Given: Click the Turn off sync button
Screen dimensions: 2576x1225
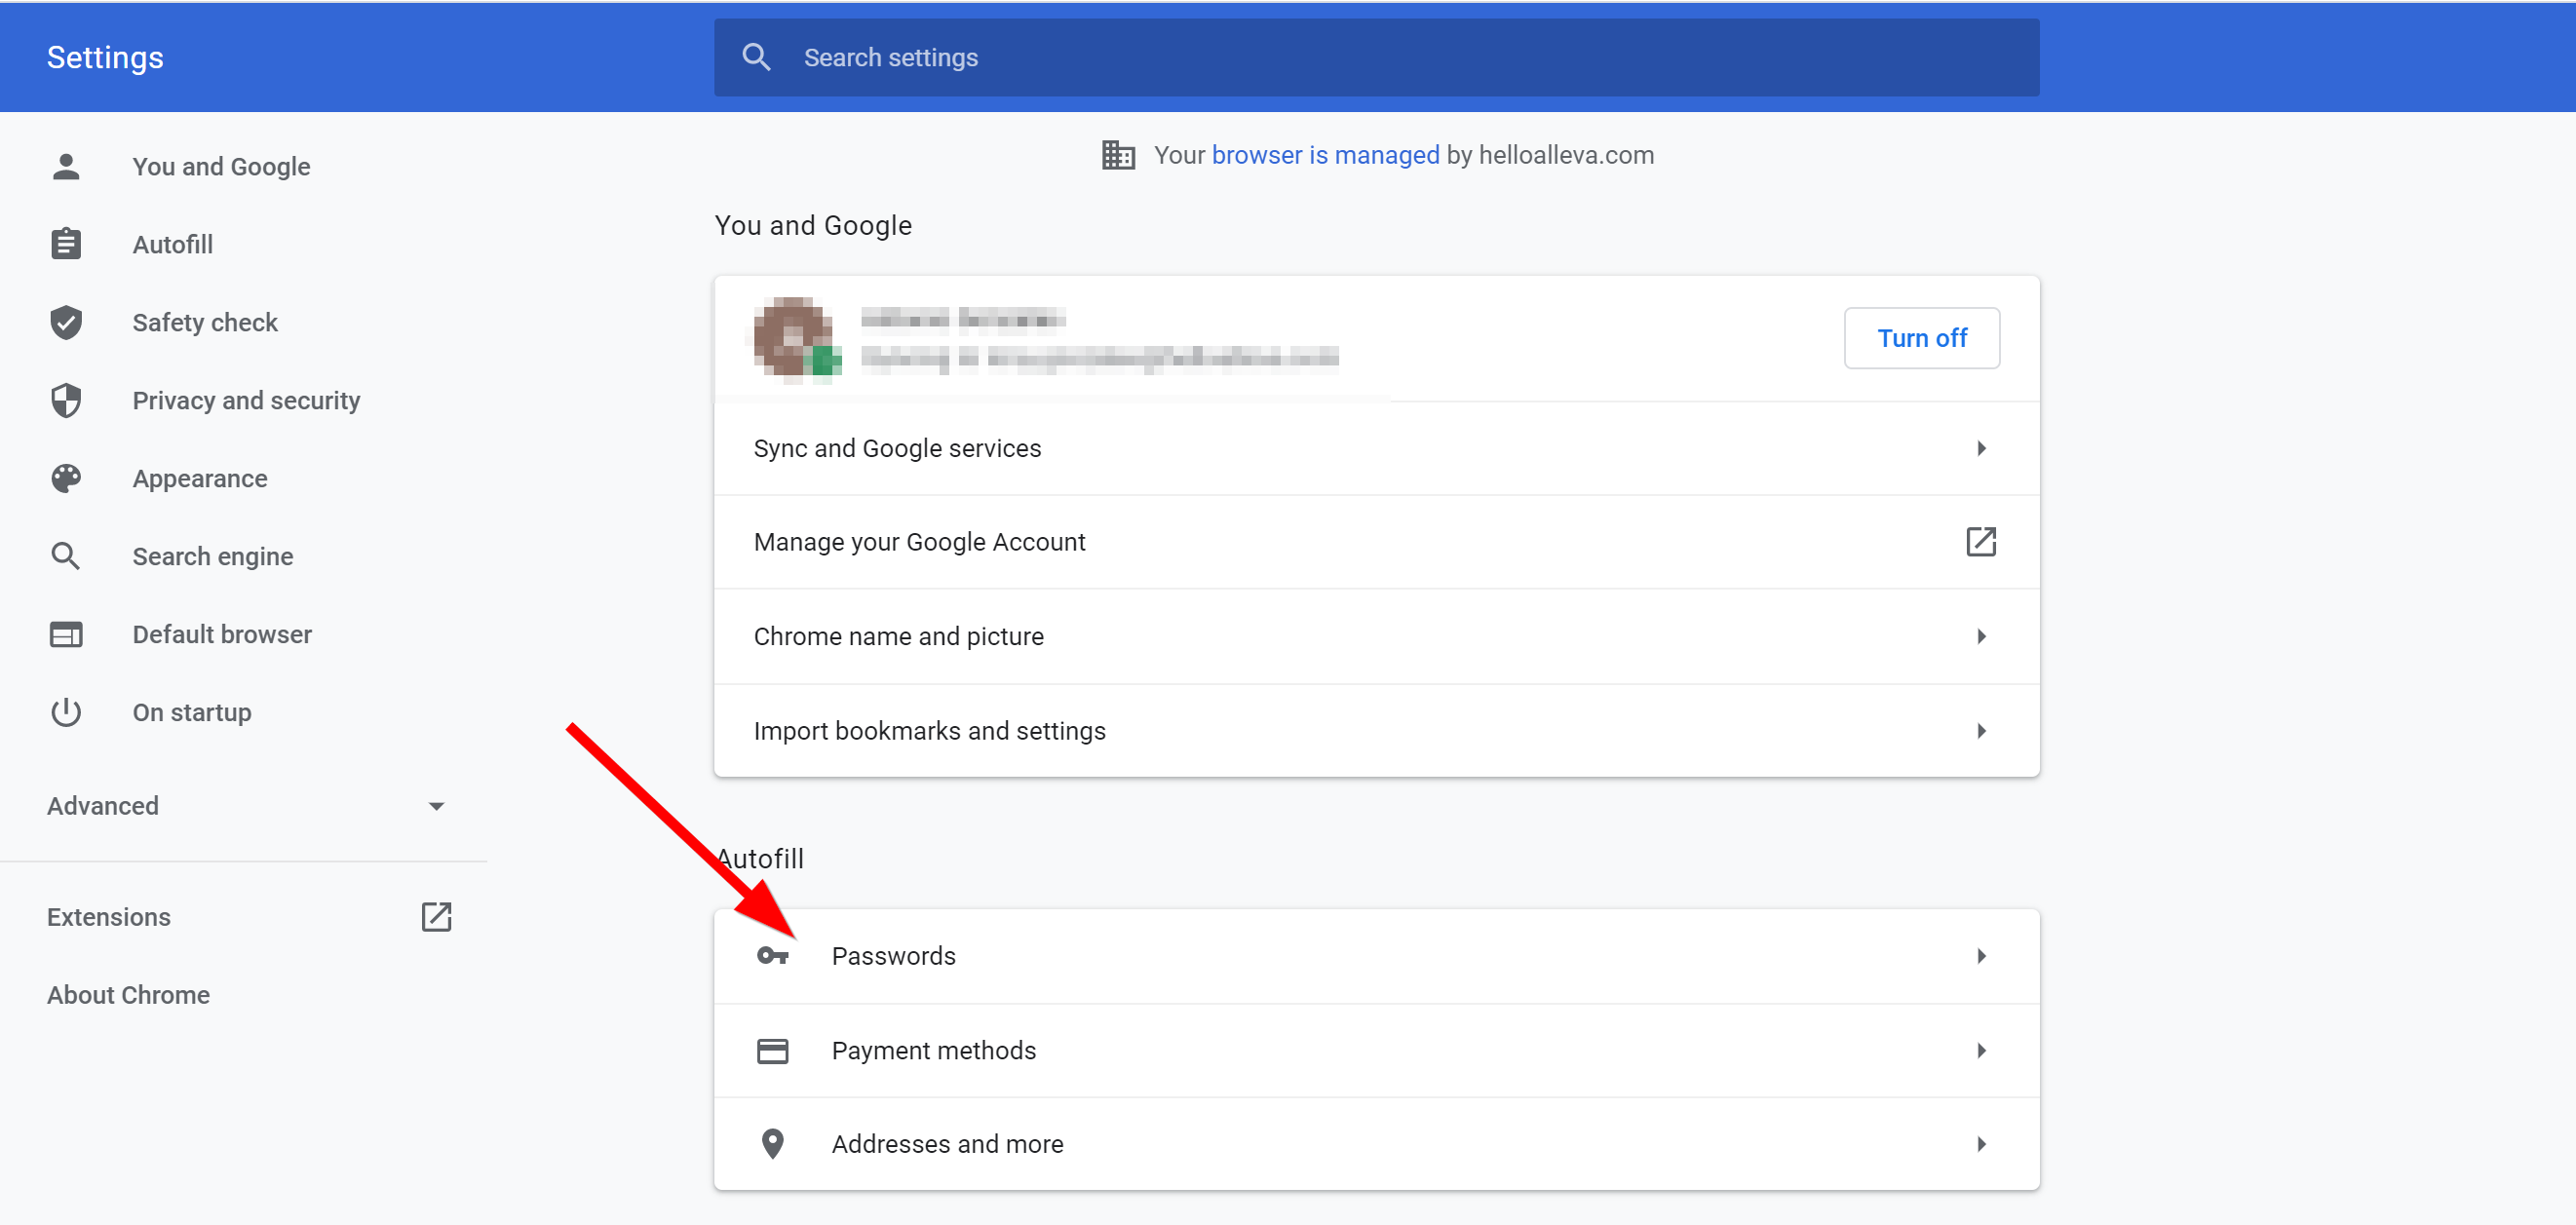Looking at the screenshot, I should tap(1921, 338).
